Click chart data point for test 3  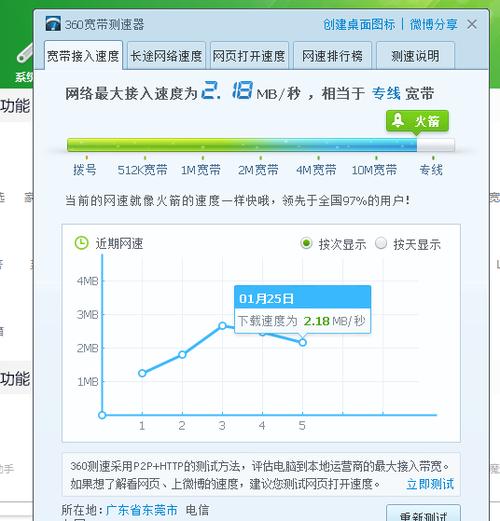pyautogui.click(x=222, y=326)
